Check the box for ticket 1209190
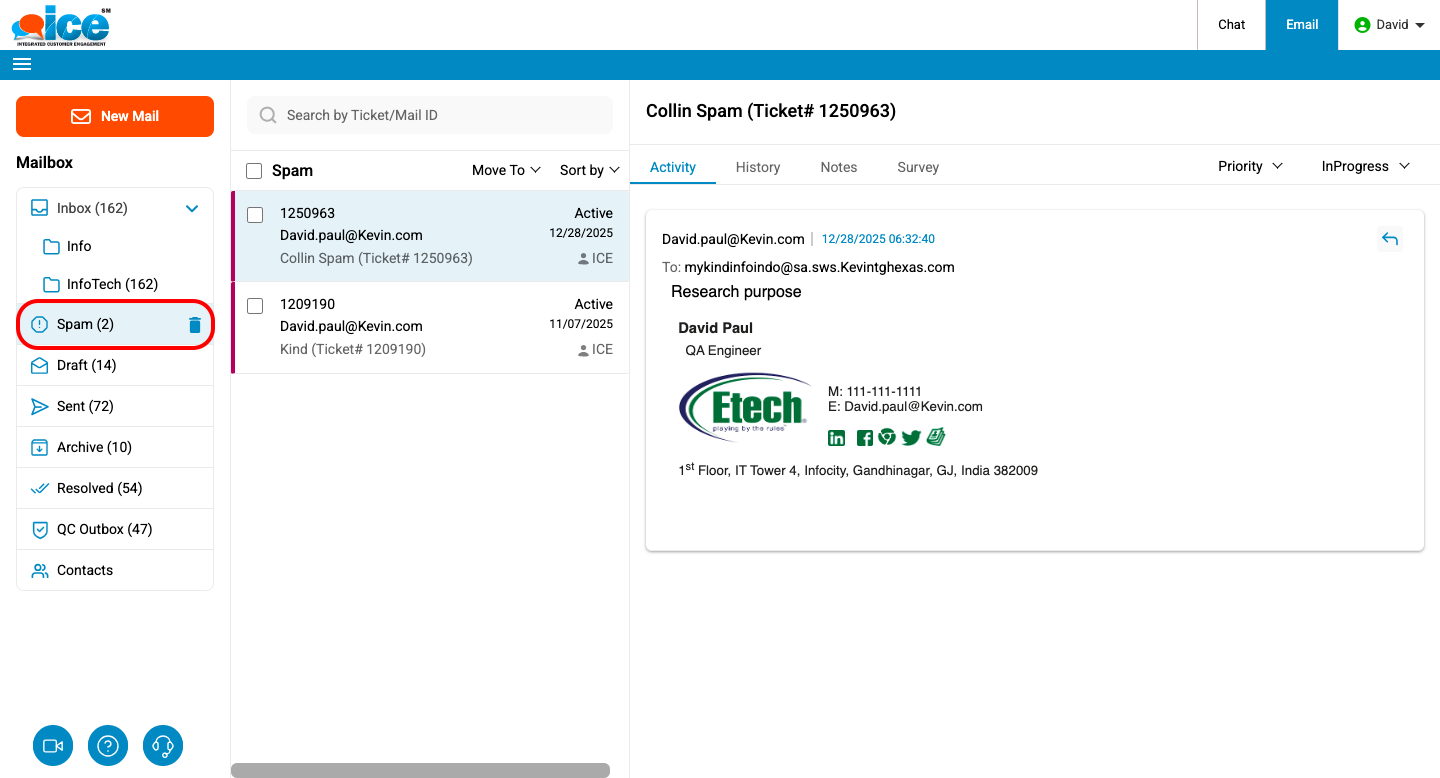This screenshot has width=1440, height=778. click(x=255, y=306)
